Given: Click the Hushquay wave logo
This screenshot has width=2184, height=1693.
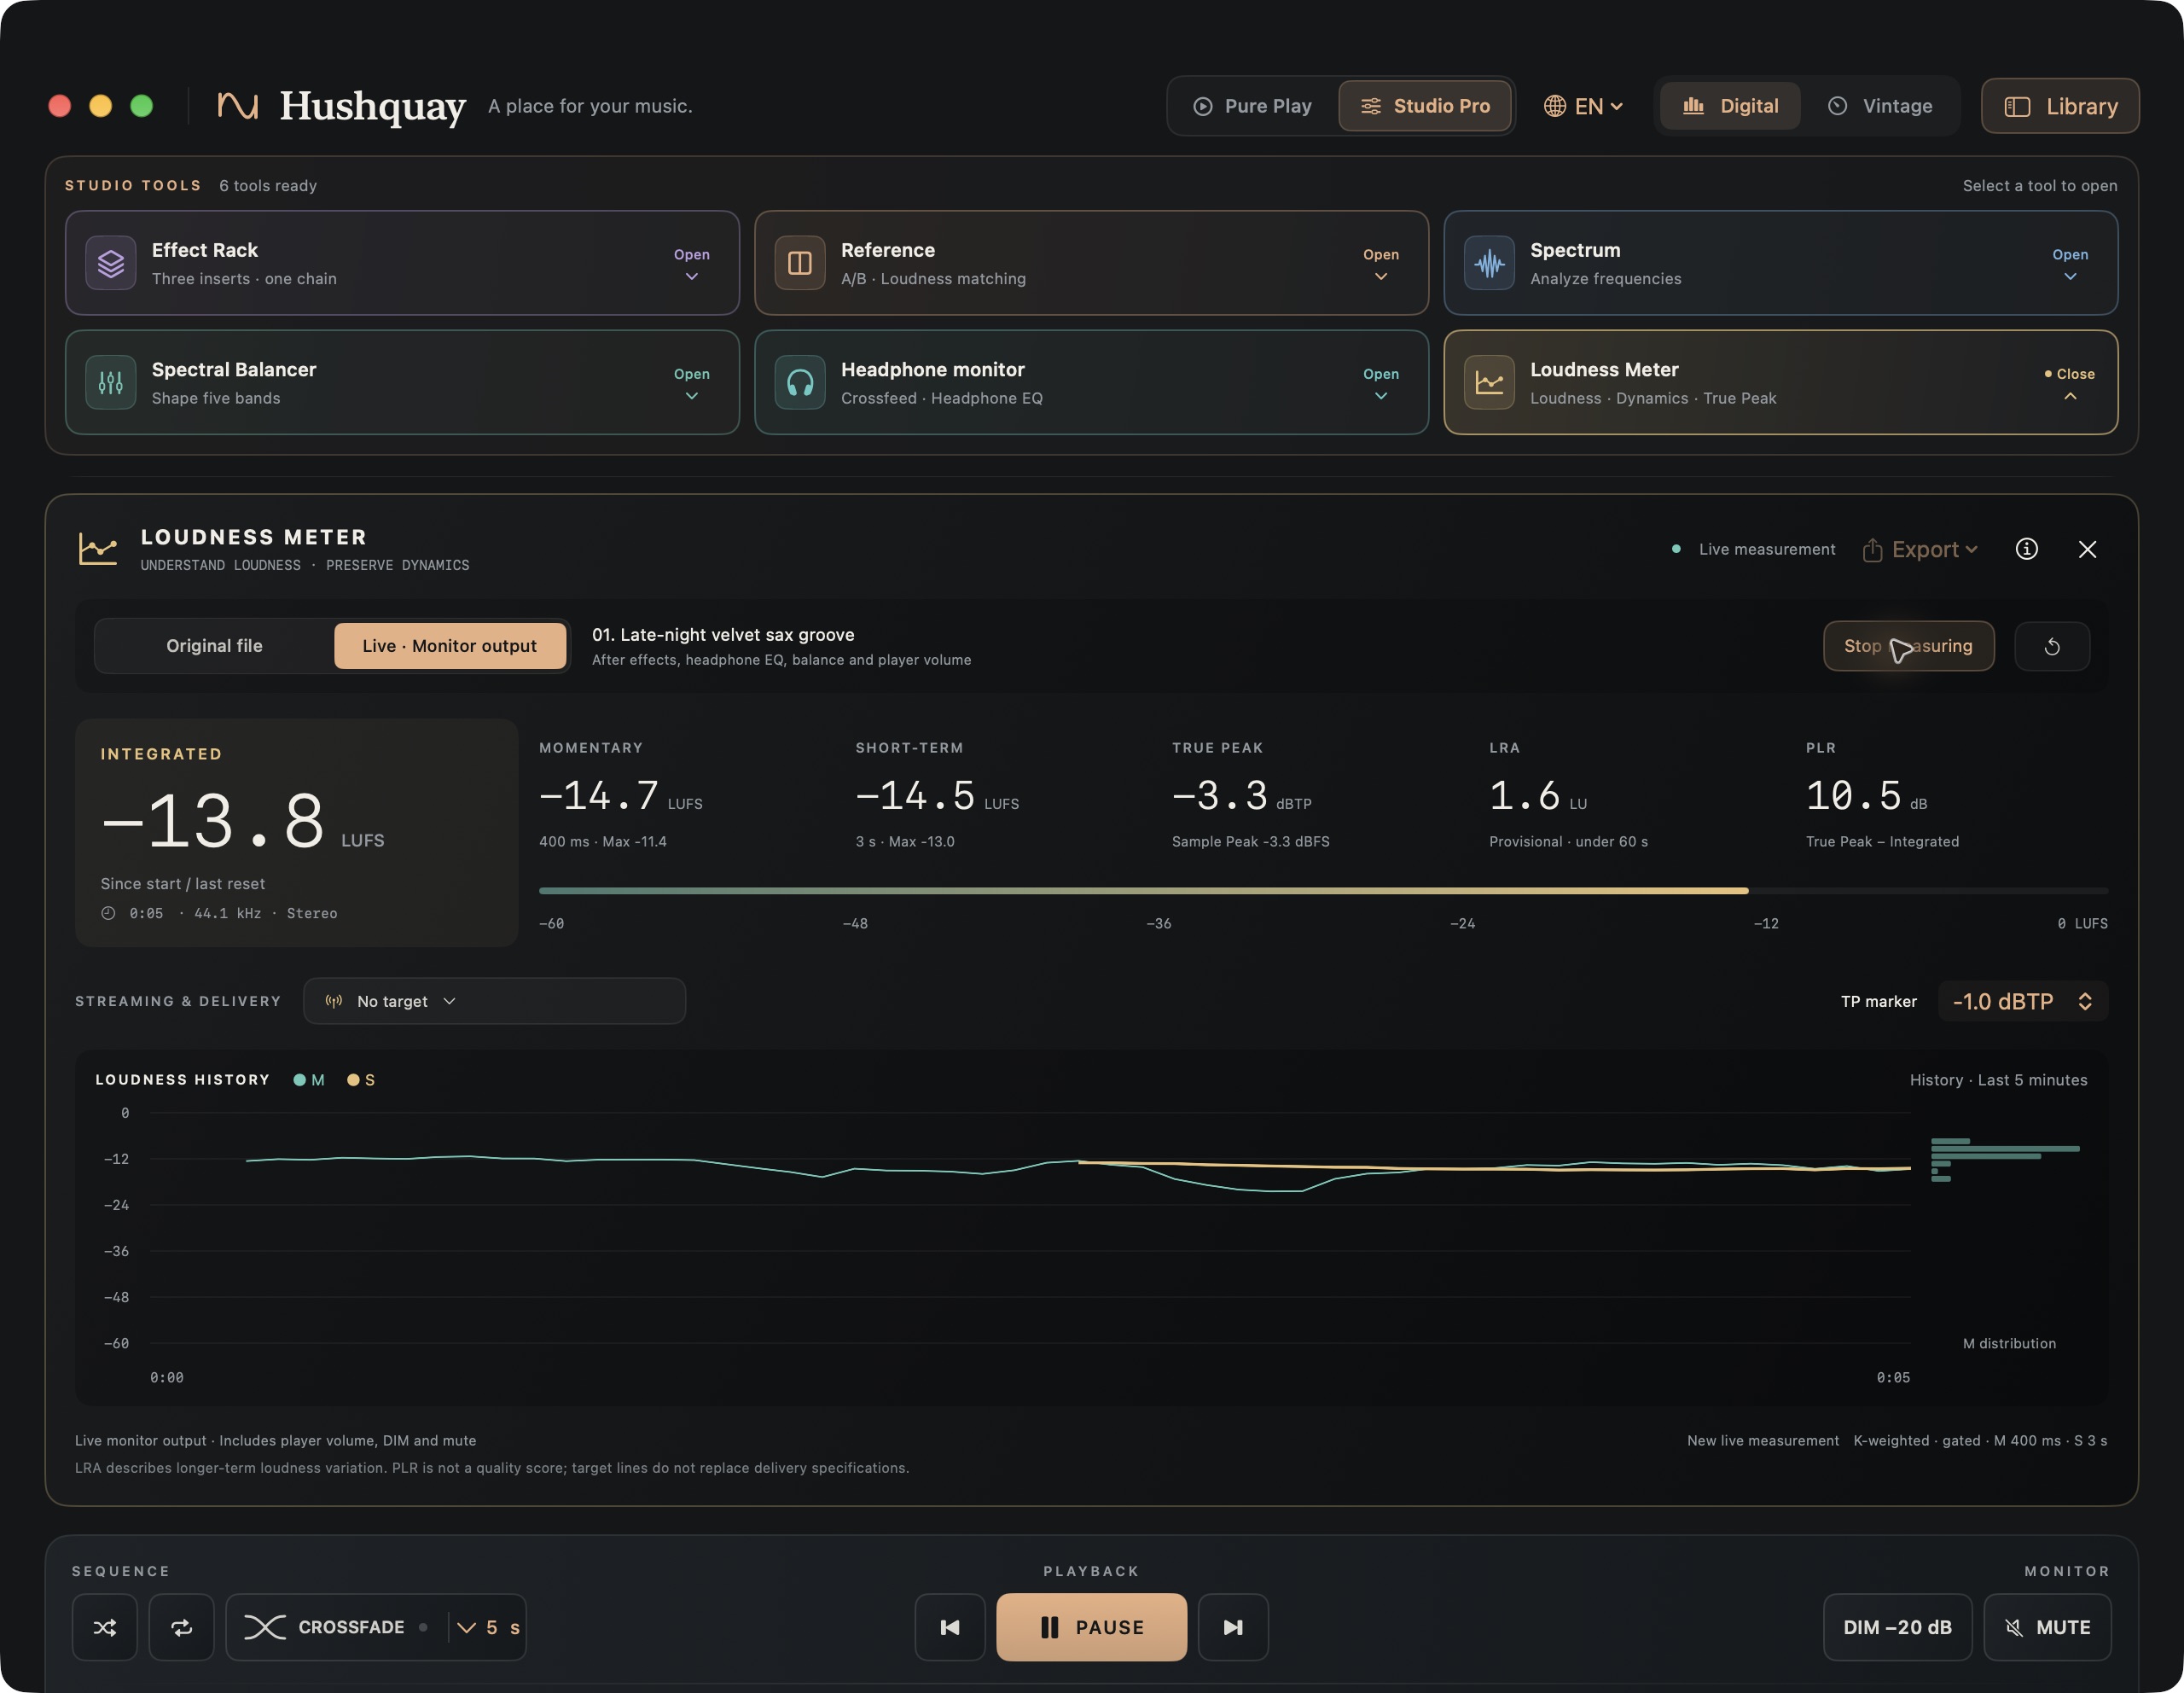Looking at the screenshot, I should (x=238, y=106).
